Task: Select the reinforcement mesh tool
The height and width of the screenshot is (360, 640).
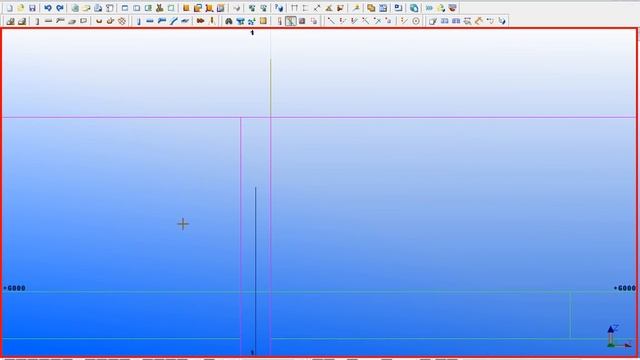Action: point(122,21)
